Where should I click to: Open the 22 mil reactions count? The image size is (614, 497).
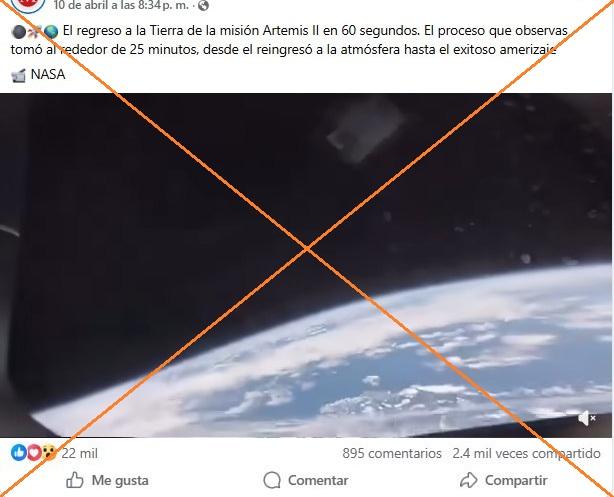coord(79,454)
